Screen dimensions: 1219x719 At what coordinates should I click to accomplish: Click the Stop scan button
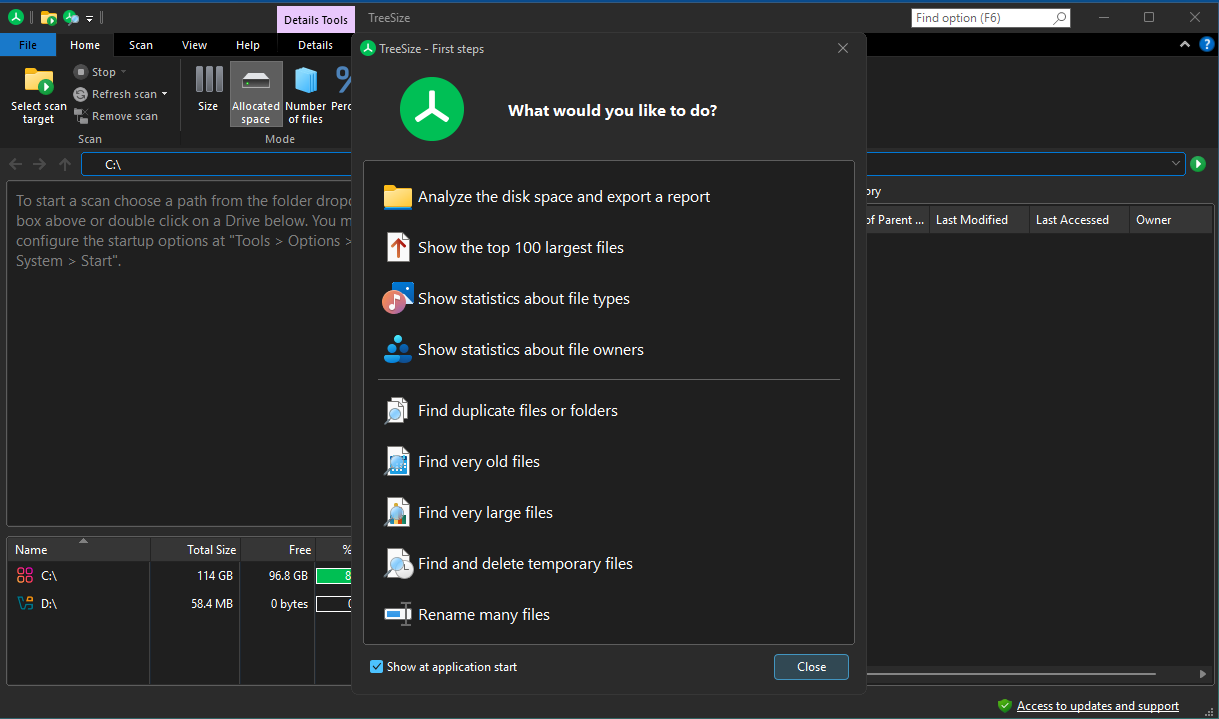coord(95,72)
